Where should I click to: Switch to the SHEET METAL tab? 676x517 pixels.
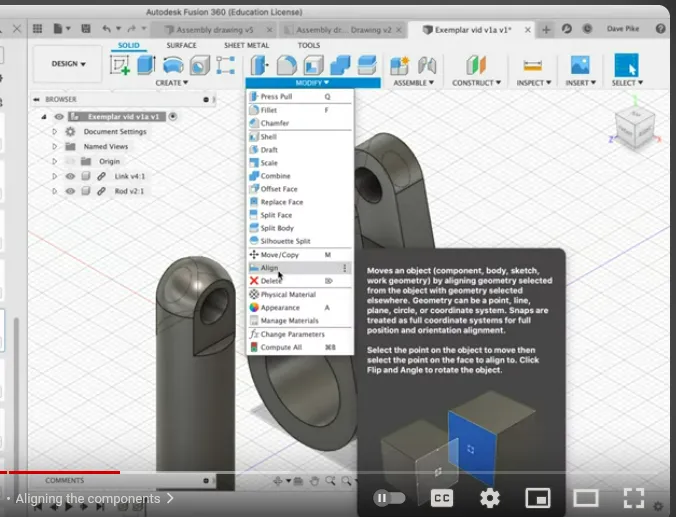point(245,45)
